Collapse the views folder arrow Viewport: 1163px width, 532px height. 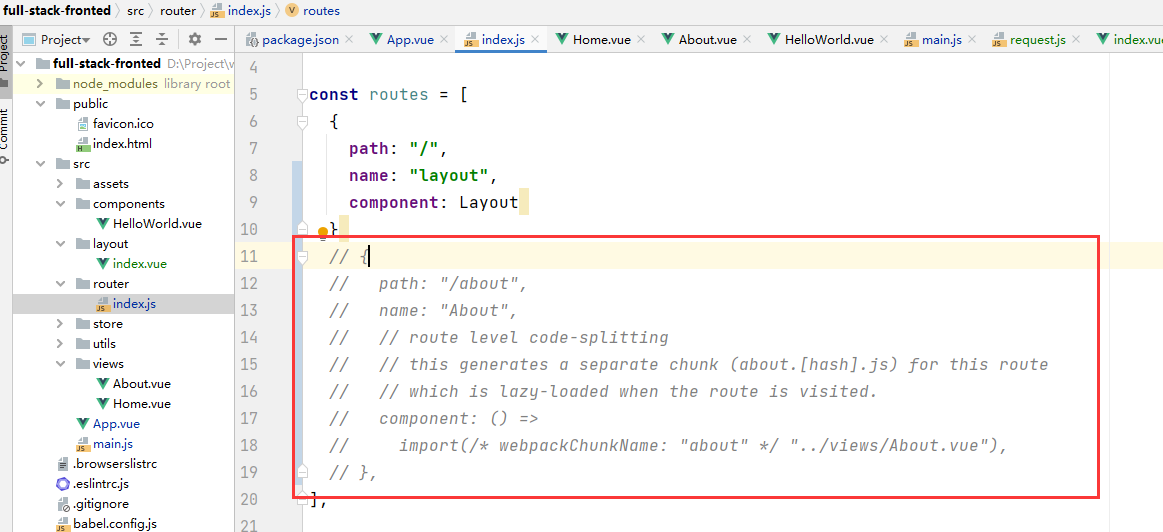[60, 364]
